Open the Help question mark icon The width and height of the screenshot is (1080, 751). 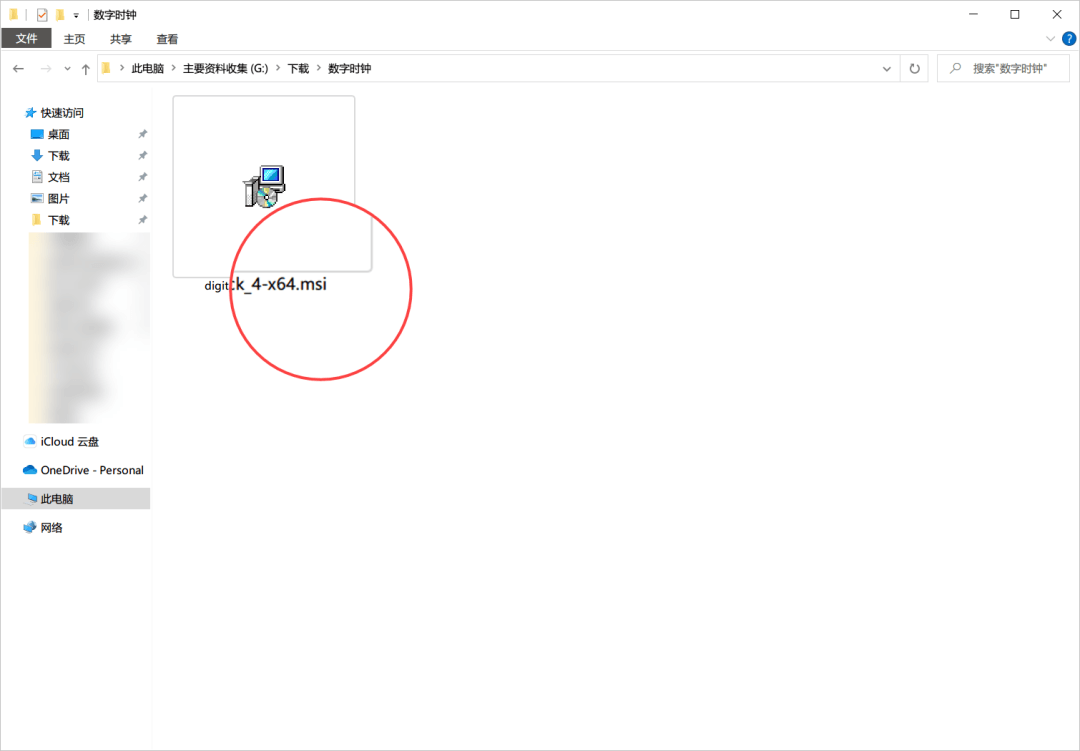pyautogui.click(x=1068, y=39)
